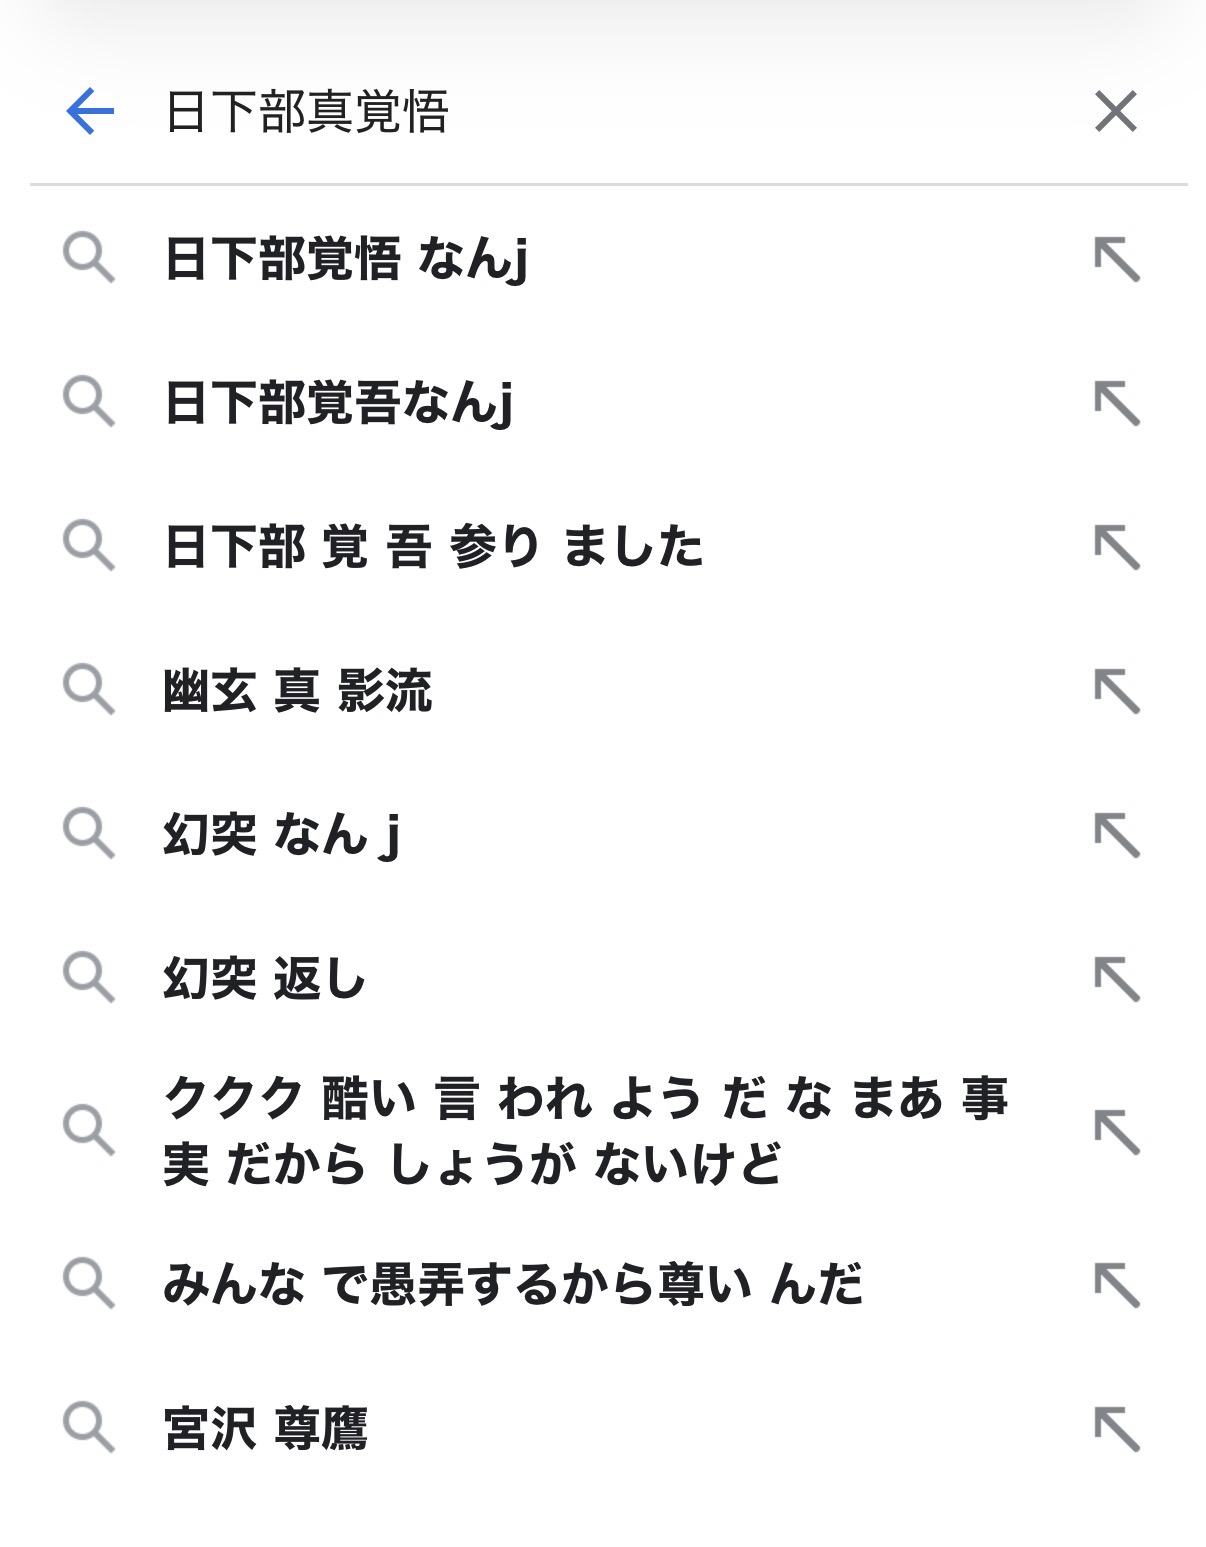Tap the blue back arrow icon
Screen dimensions: 1206x1547
[90, 111]
